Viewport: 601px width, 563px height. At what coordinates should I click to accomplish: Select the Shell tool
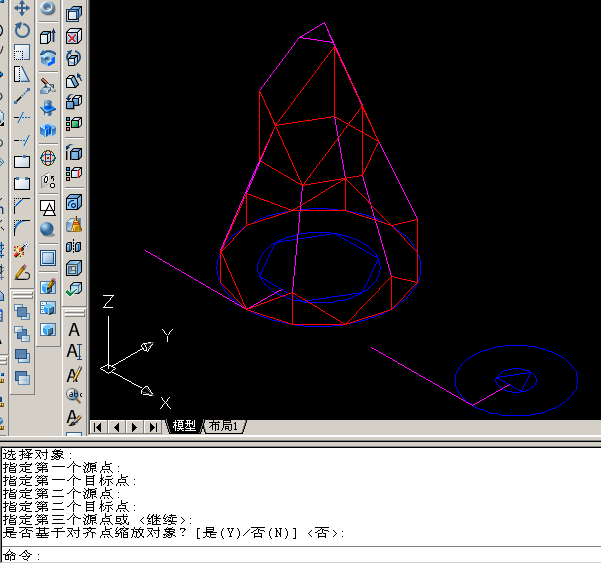click(x=74, y=268)
